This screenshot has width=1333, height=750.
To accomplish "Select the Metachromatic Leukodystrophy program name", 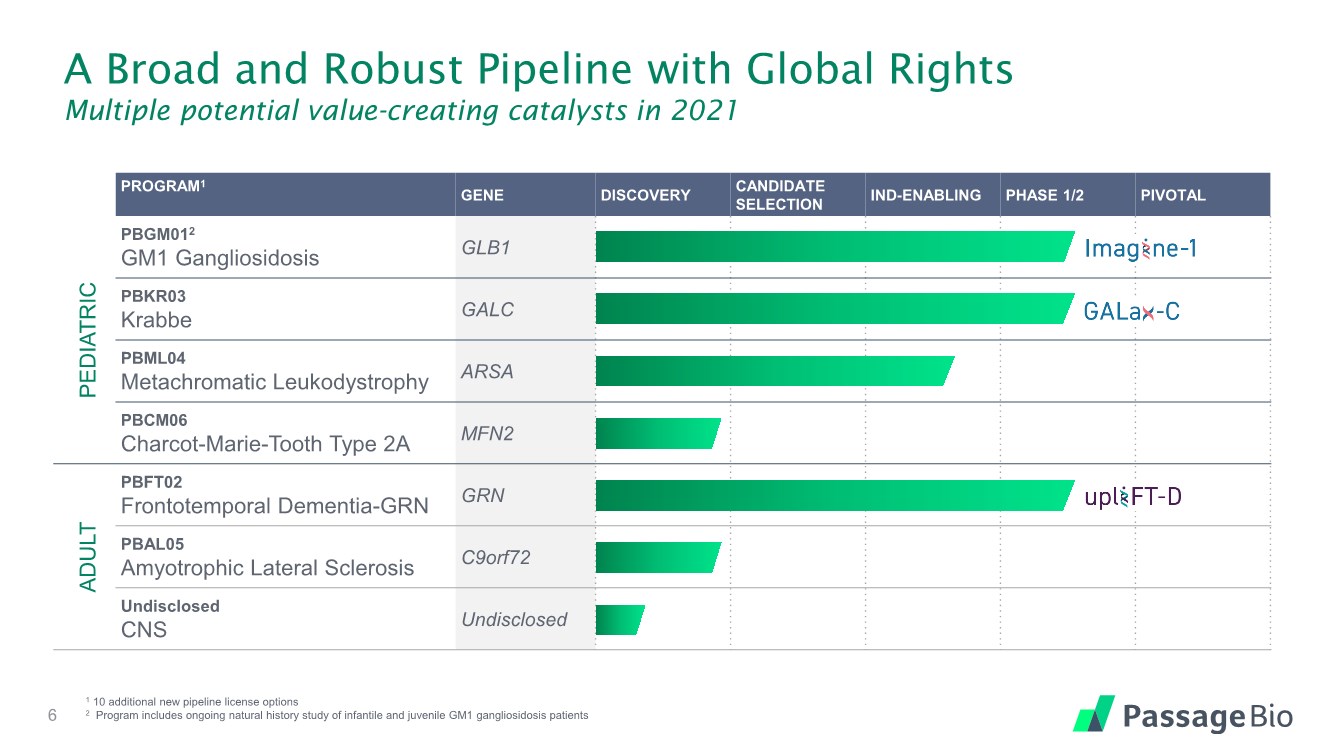I will pyautogui.click(x=274, y=382).
